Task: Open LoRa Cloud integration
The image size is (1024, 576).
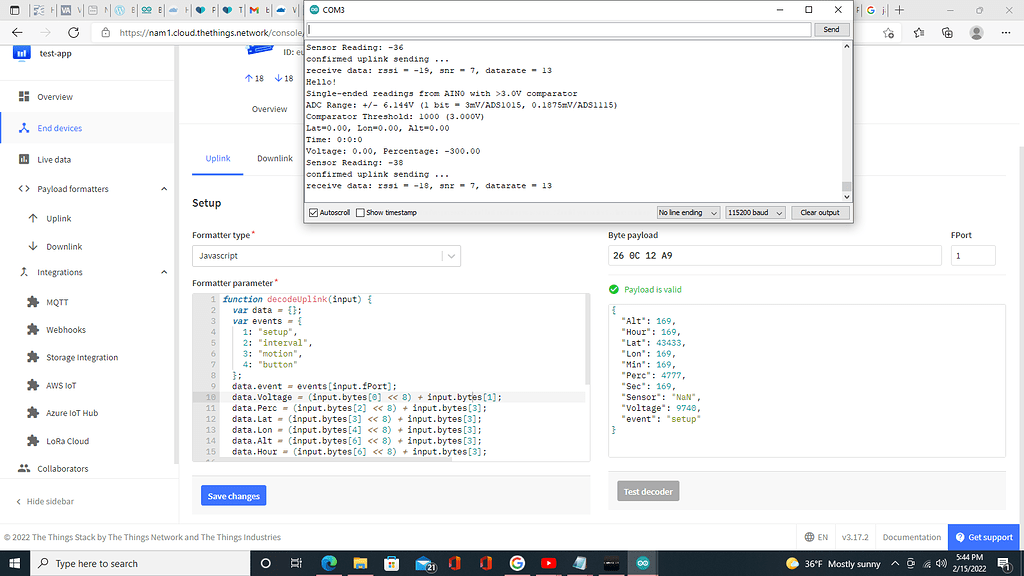Action: 67,441
